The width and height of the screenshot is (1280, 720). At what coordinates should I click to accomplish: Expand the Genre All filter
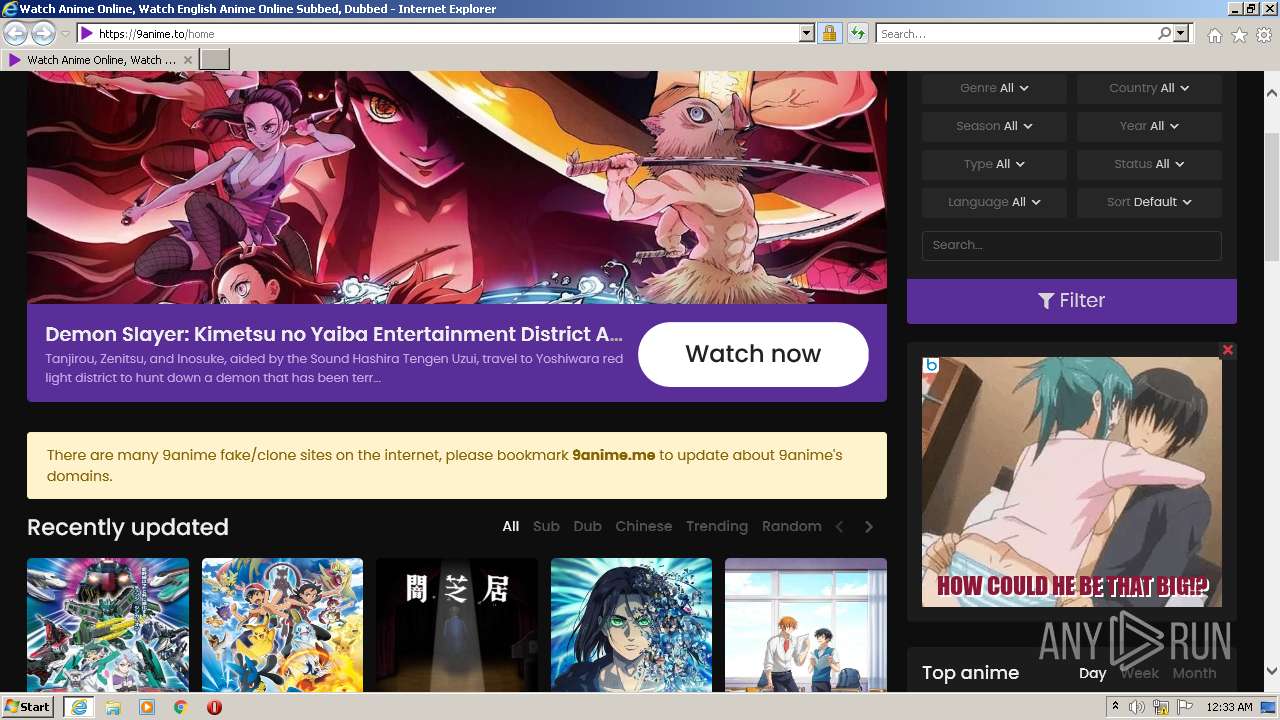click(x=994, y=88)
